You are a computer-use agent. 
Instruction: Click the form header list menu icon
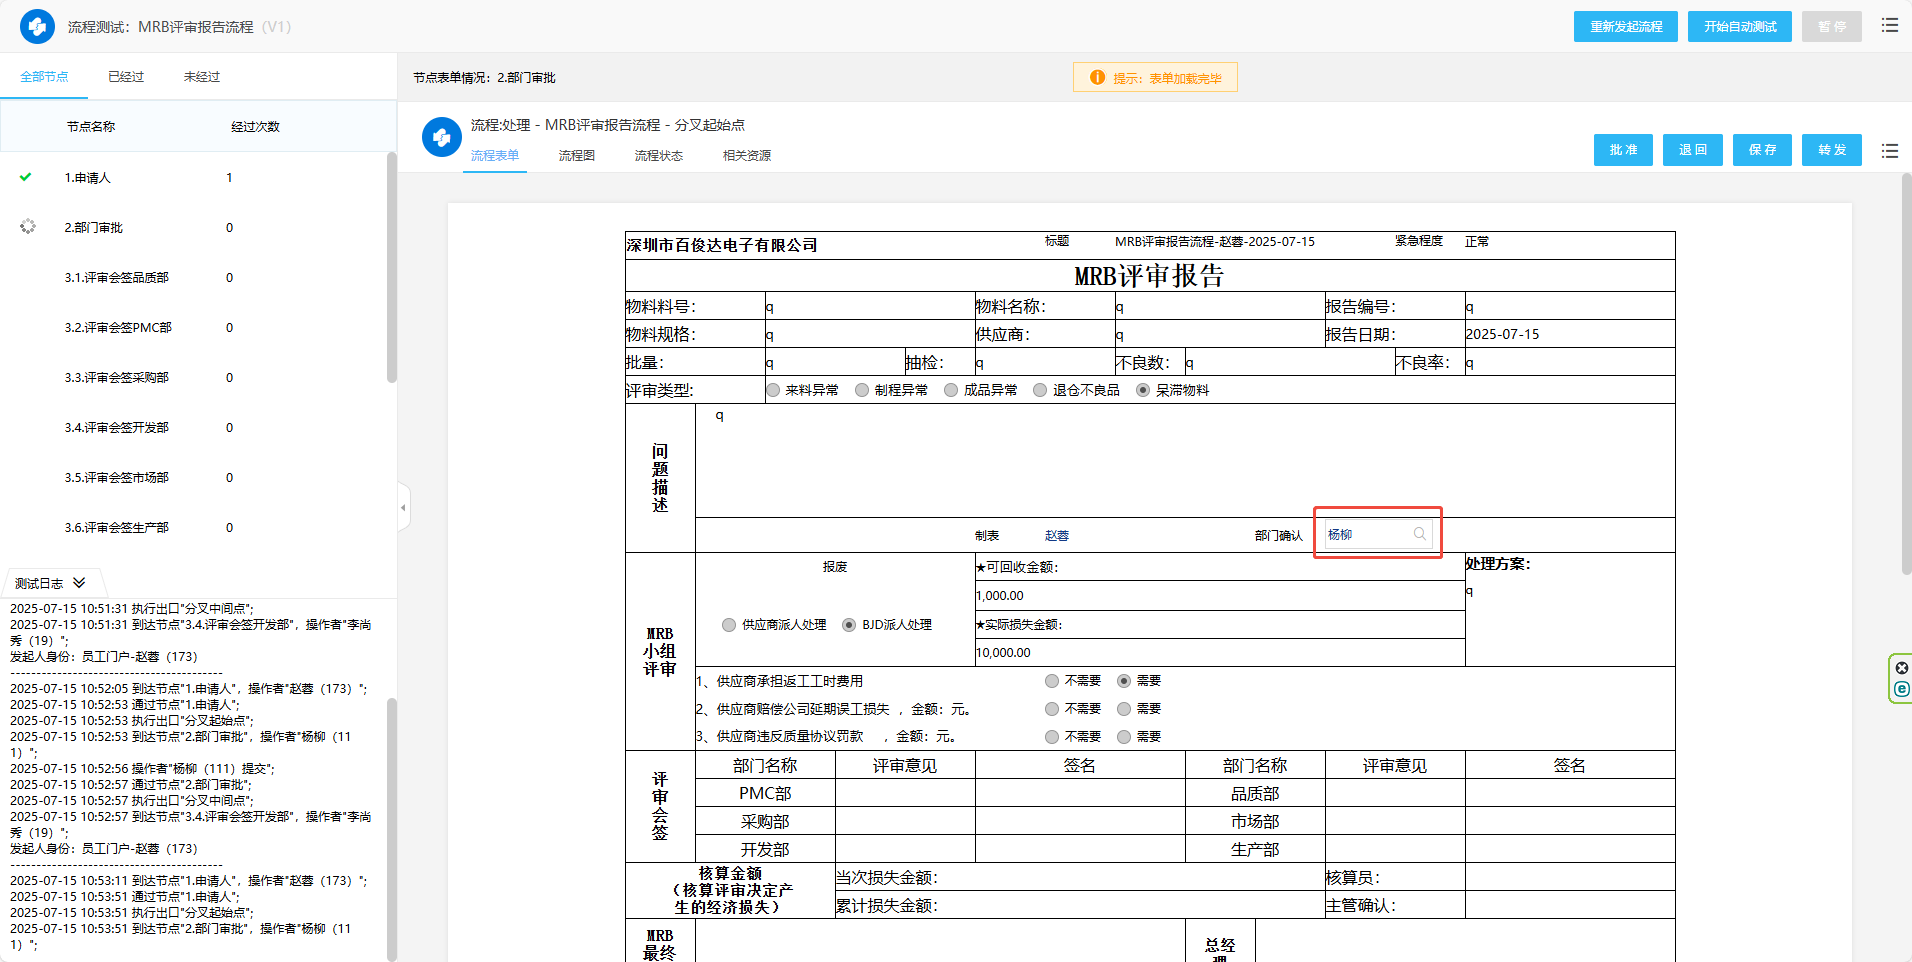click(x=1889, y=151)
